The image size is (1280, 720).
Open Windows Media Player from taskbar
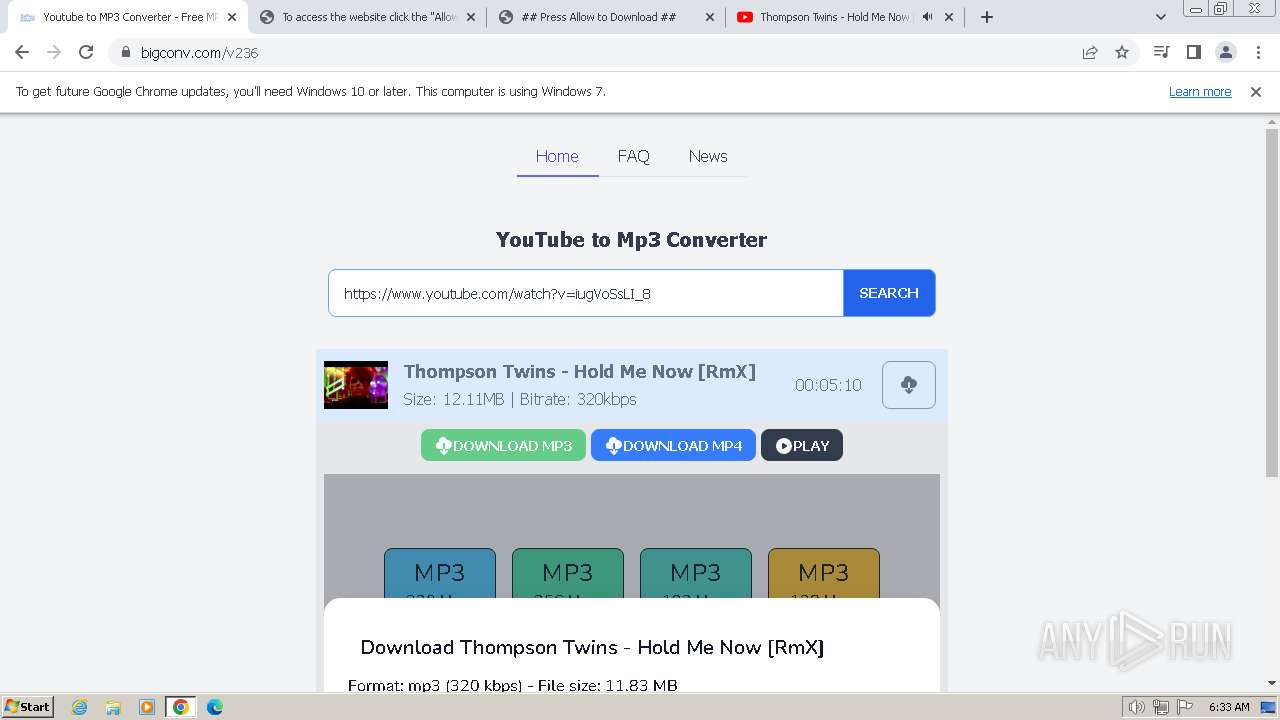147,707
